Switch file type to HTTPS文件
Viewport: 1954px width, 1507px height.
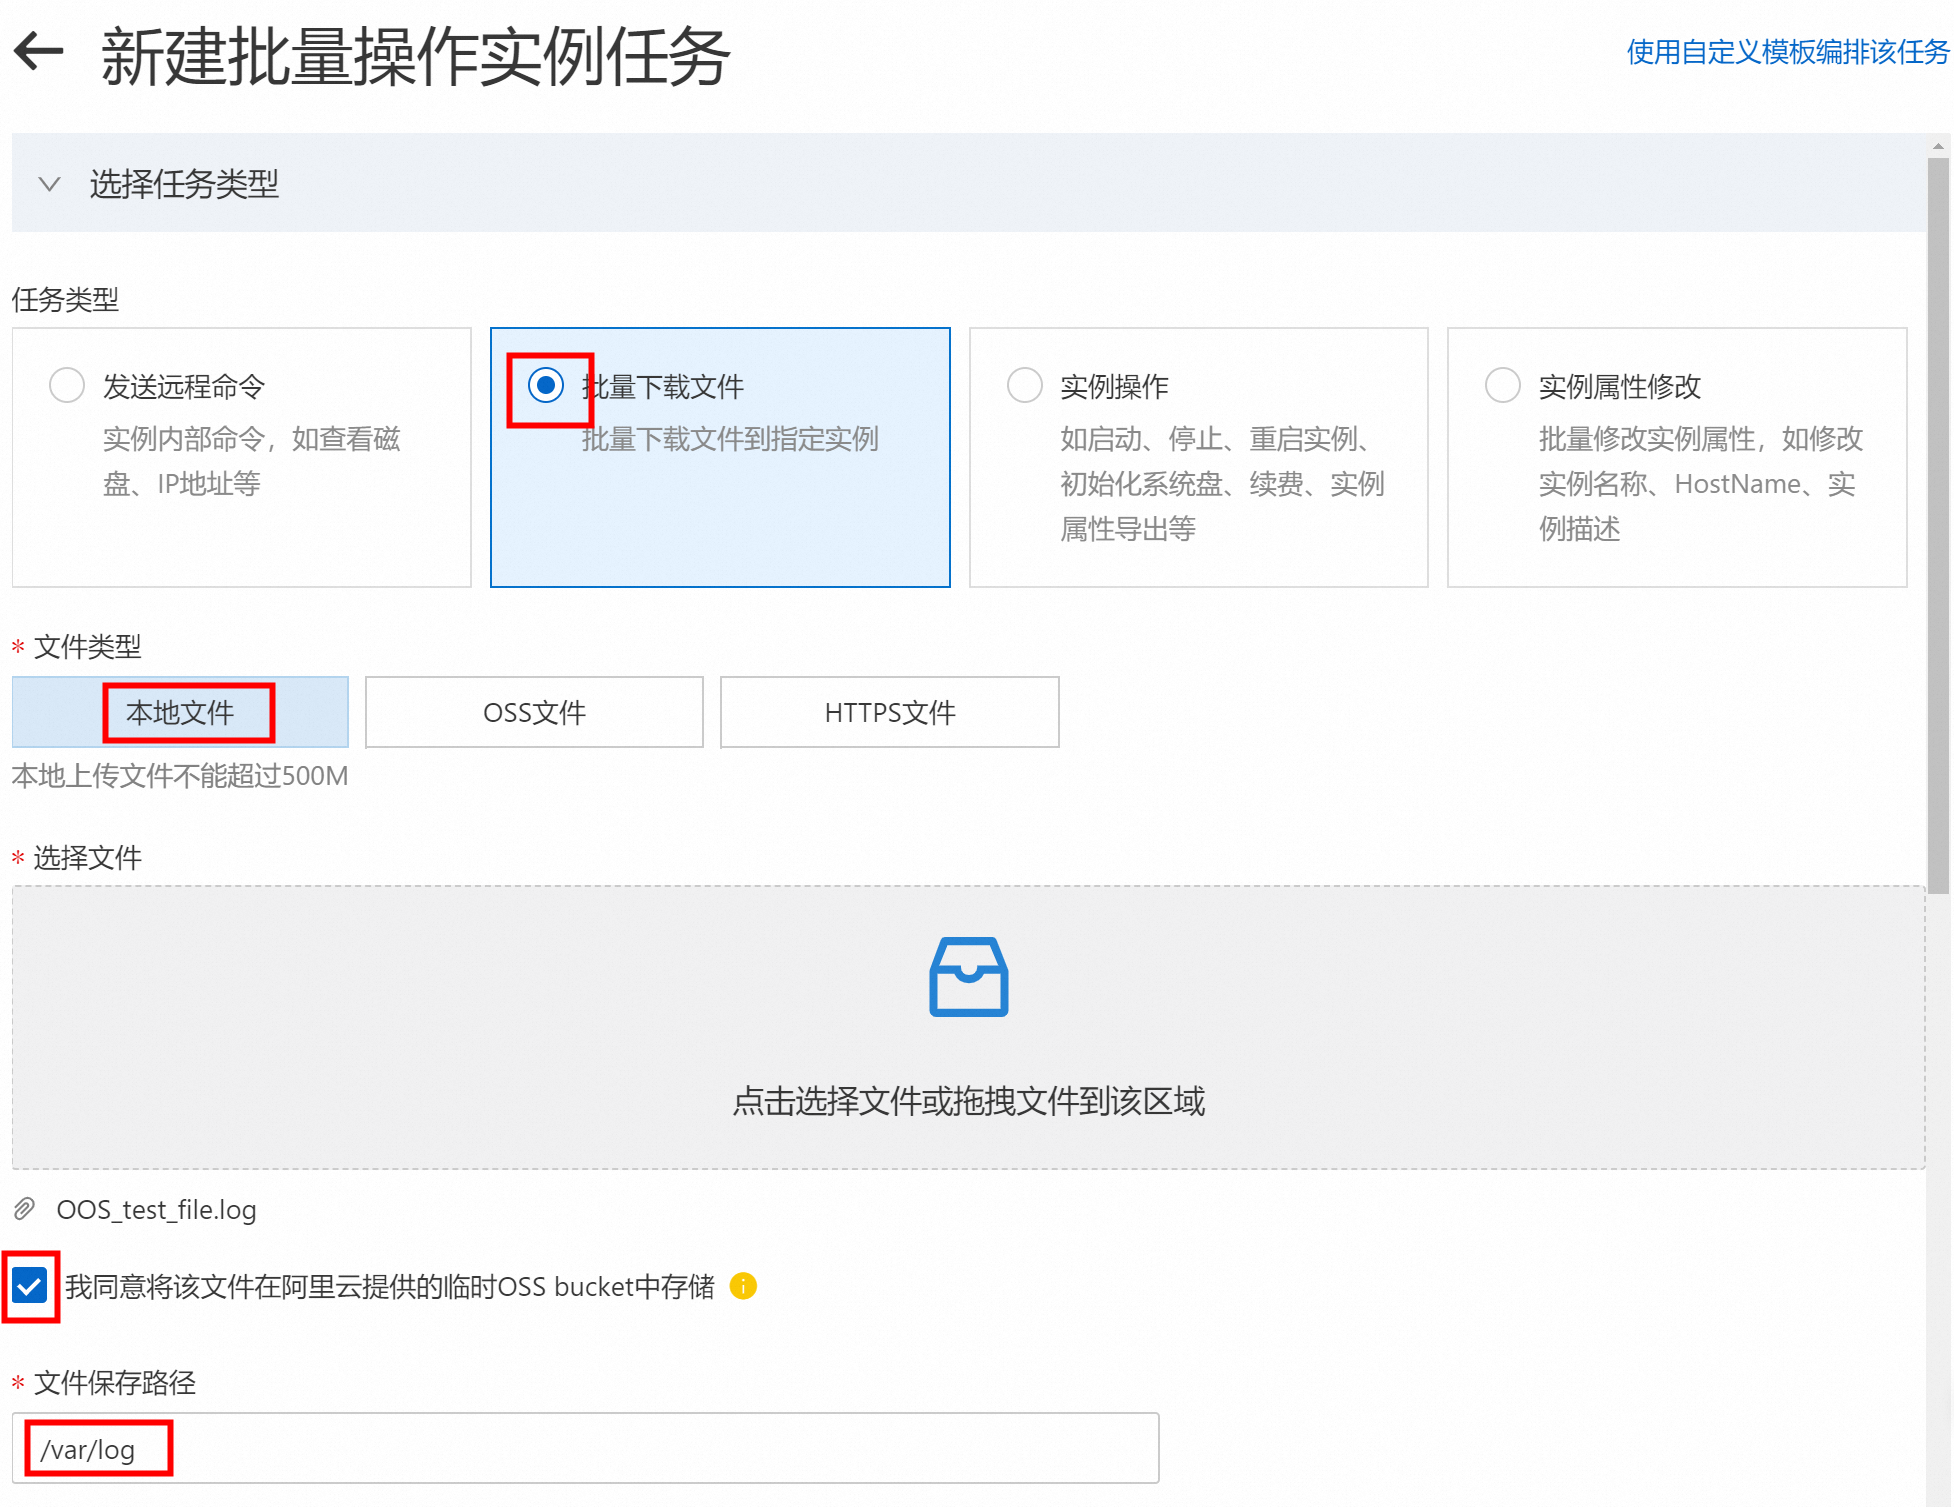(889, 713)
